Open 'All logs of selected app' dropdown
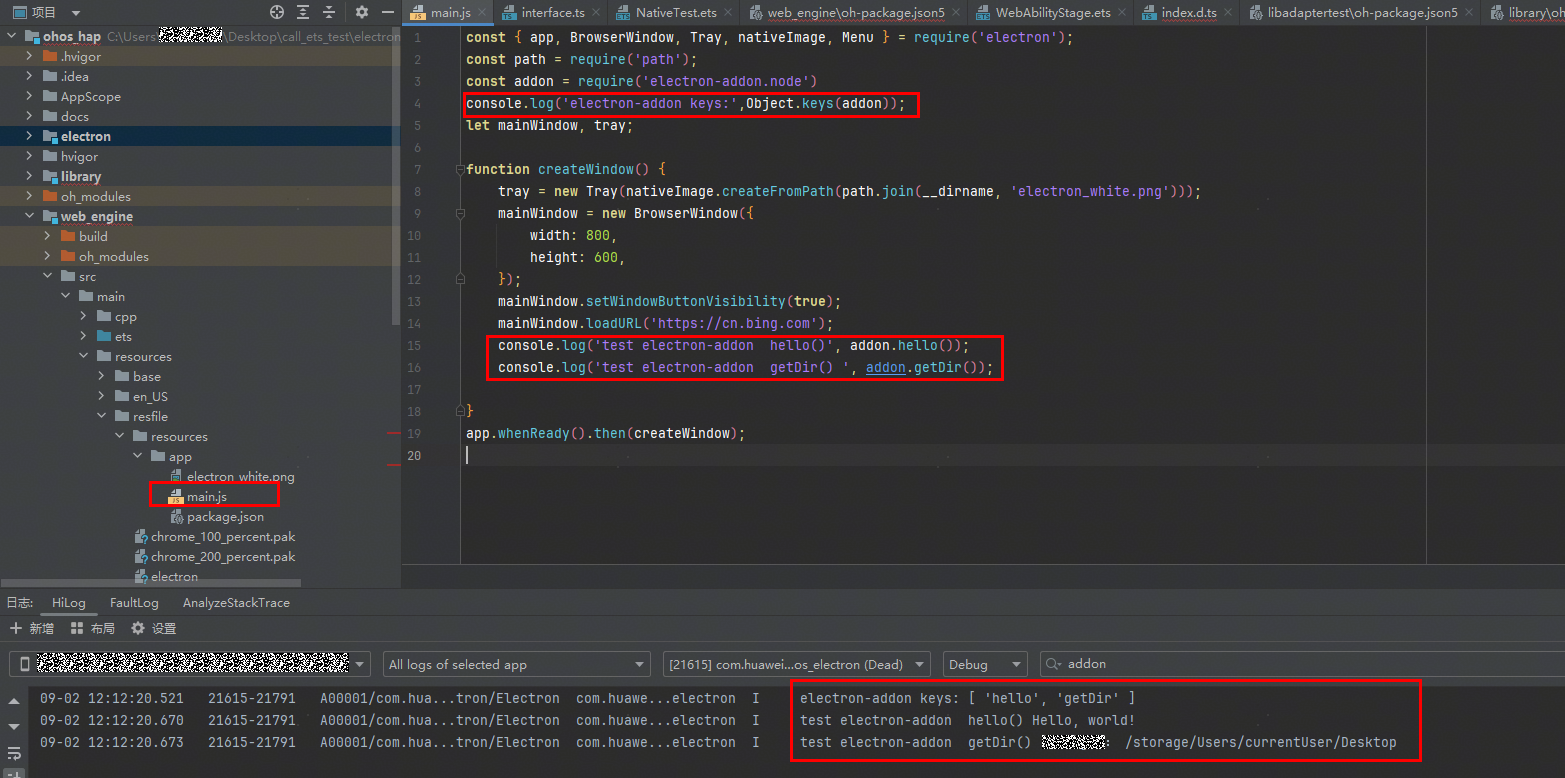Image resolution: width=1565 pixels, height=778 pixels. coord(516,664)
